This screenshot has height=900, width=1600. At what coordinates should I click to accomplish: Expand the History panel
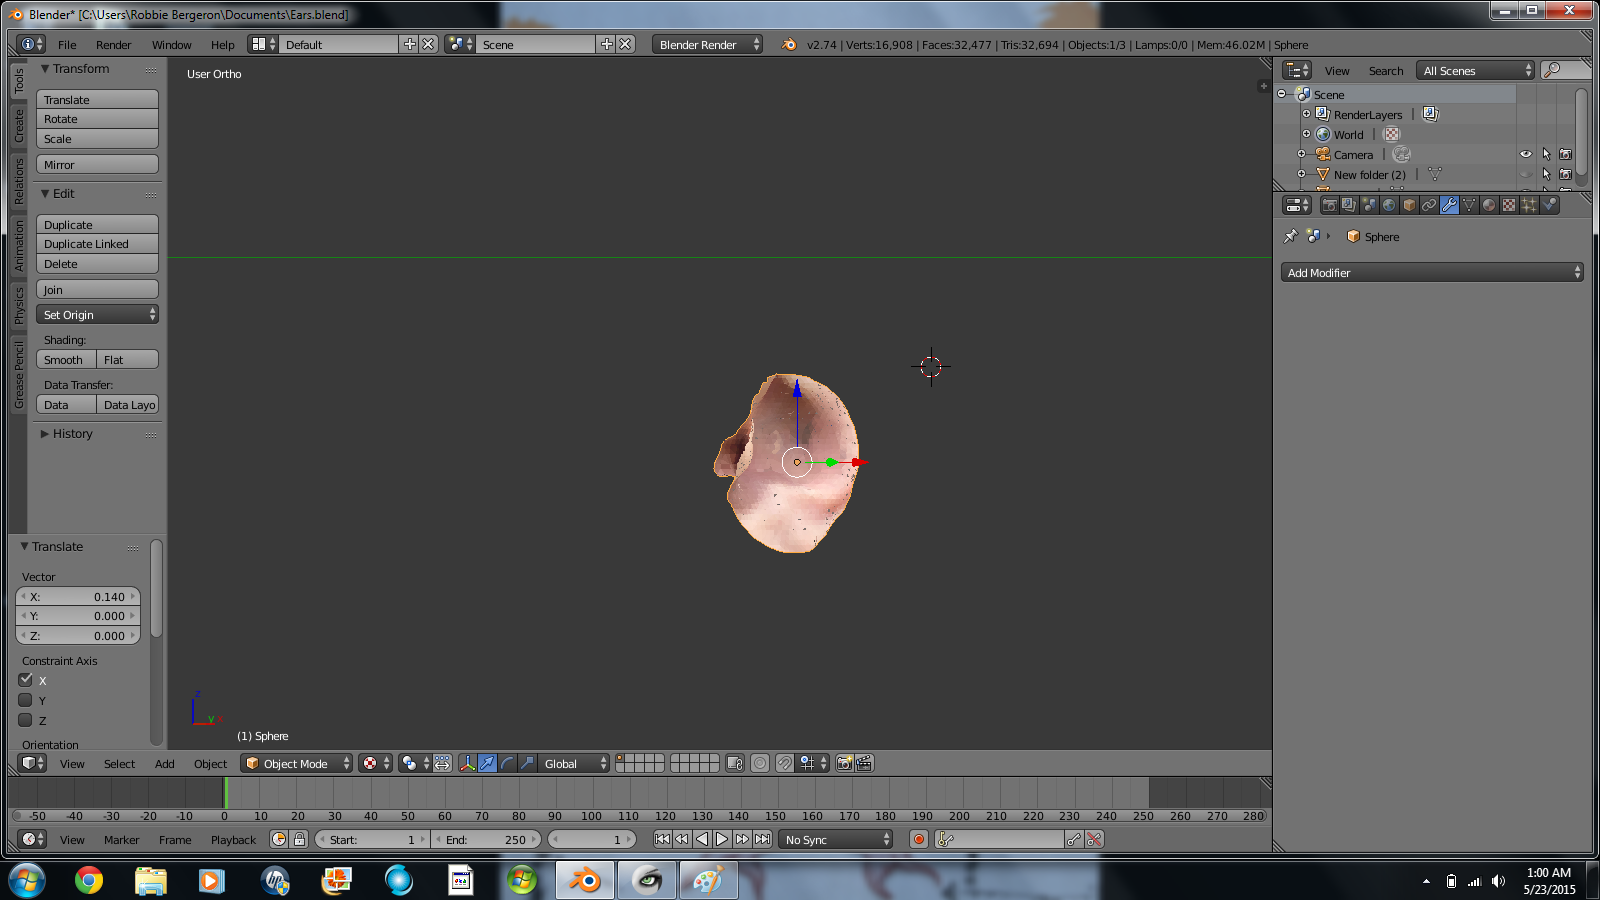(x=66, y=433)
